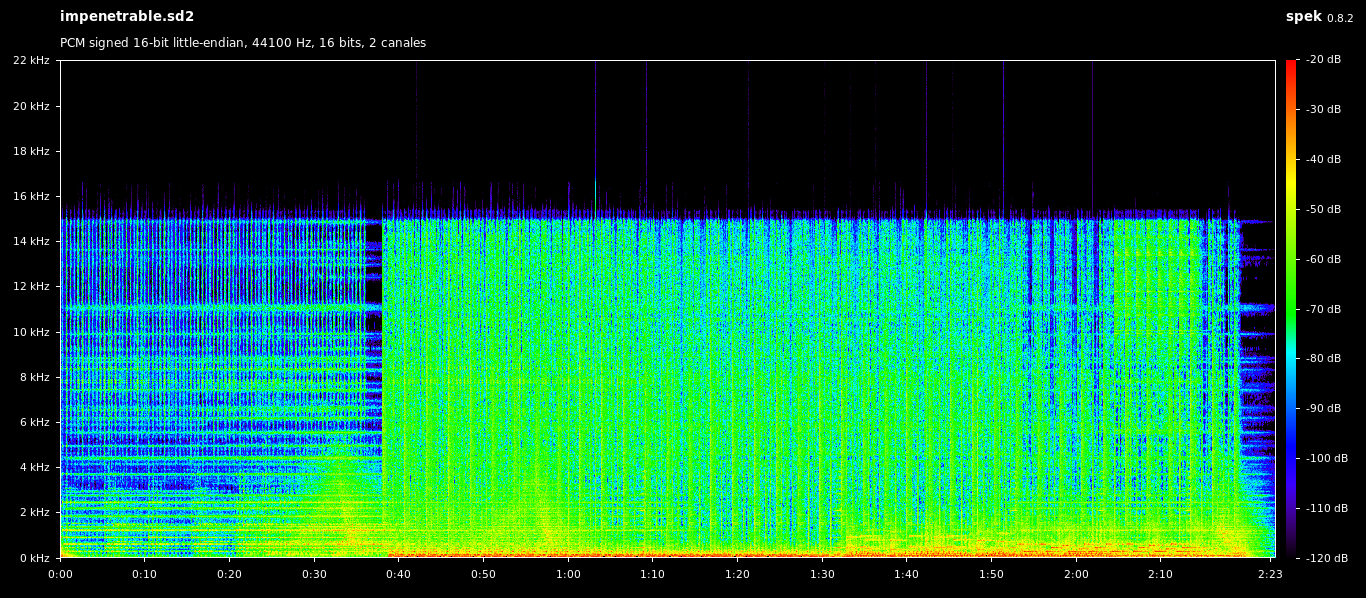Click the 1:00 time label

(x=568, y=575)
